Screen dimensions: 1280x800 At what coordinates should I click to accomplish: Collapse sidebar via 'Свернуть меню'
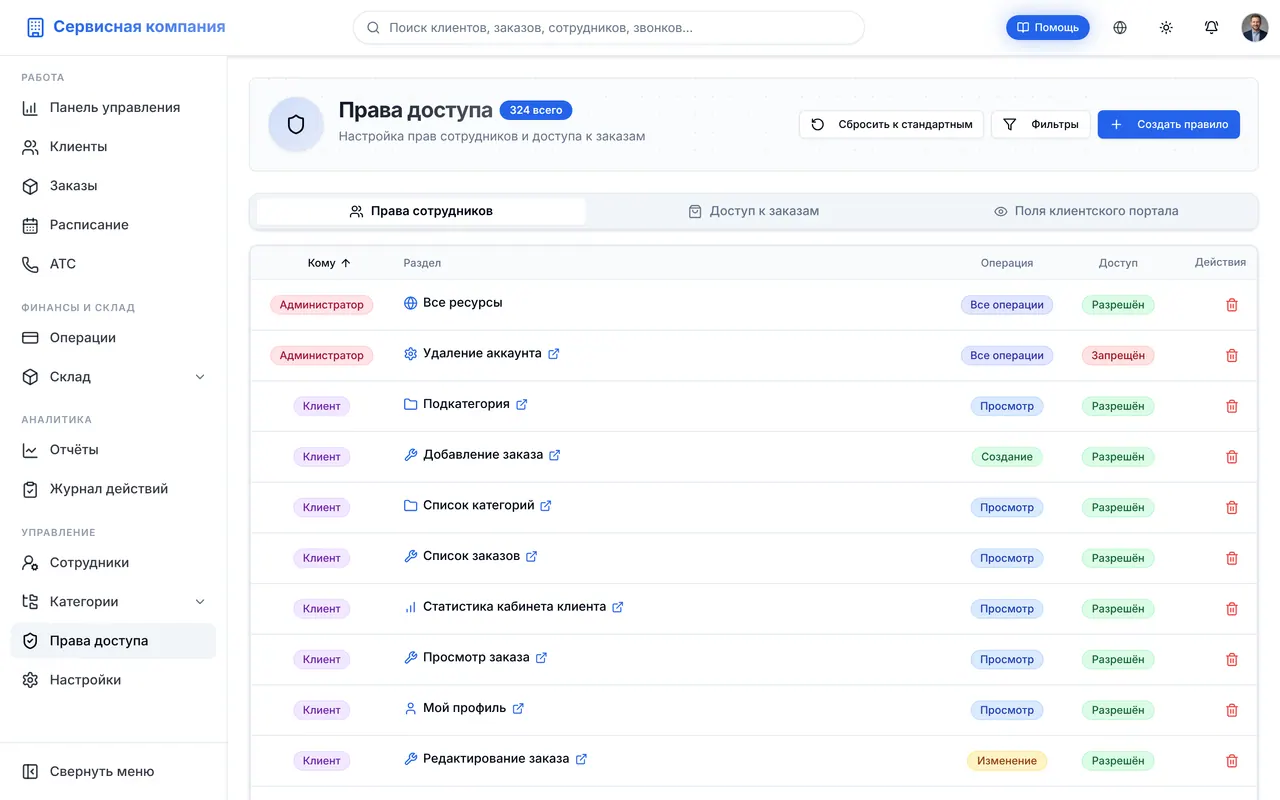113,772
